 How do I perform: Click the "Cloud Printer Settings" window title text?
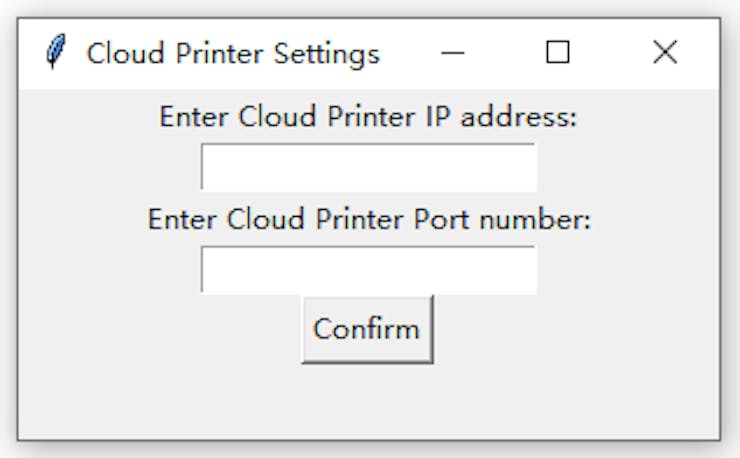(233, 53)
